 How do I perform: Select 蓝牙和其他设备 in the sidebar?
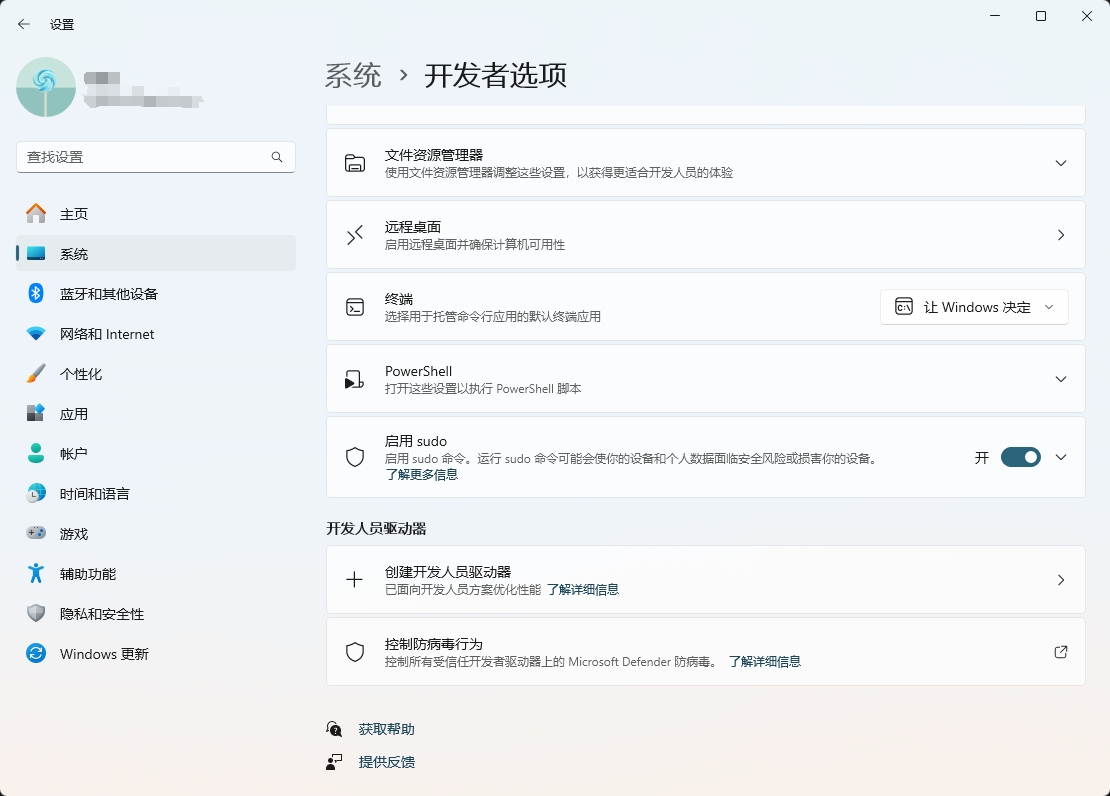(x=156, y=293)
